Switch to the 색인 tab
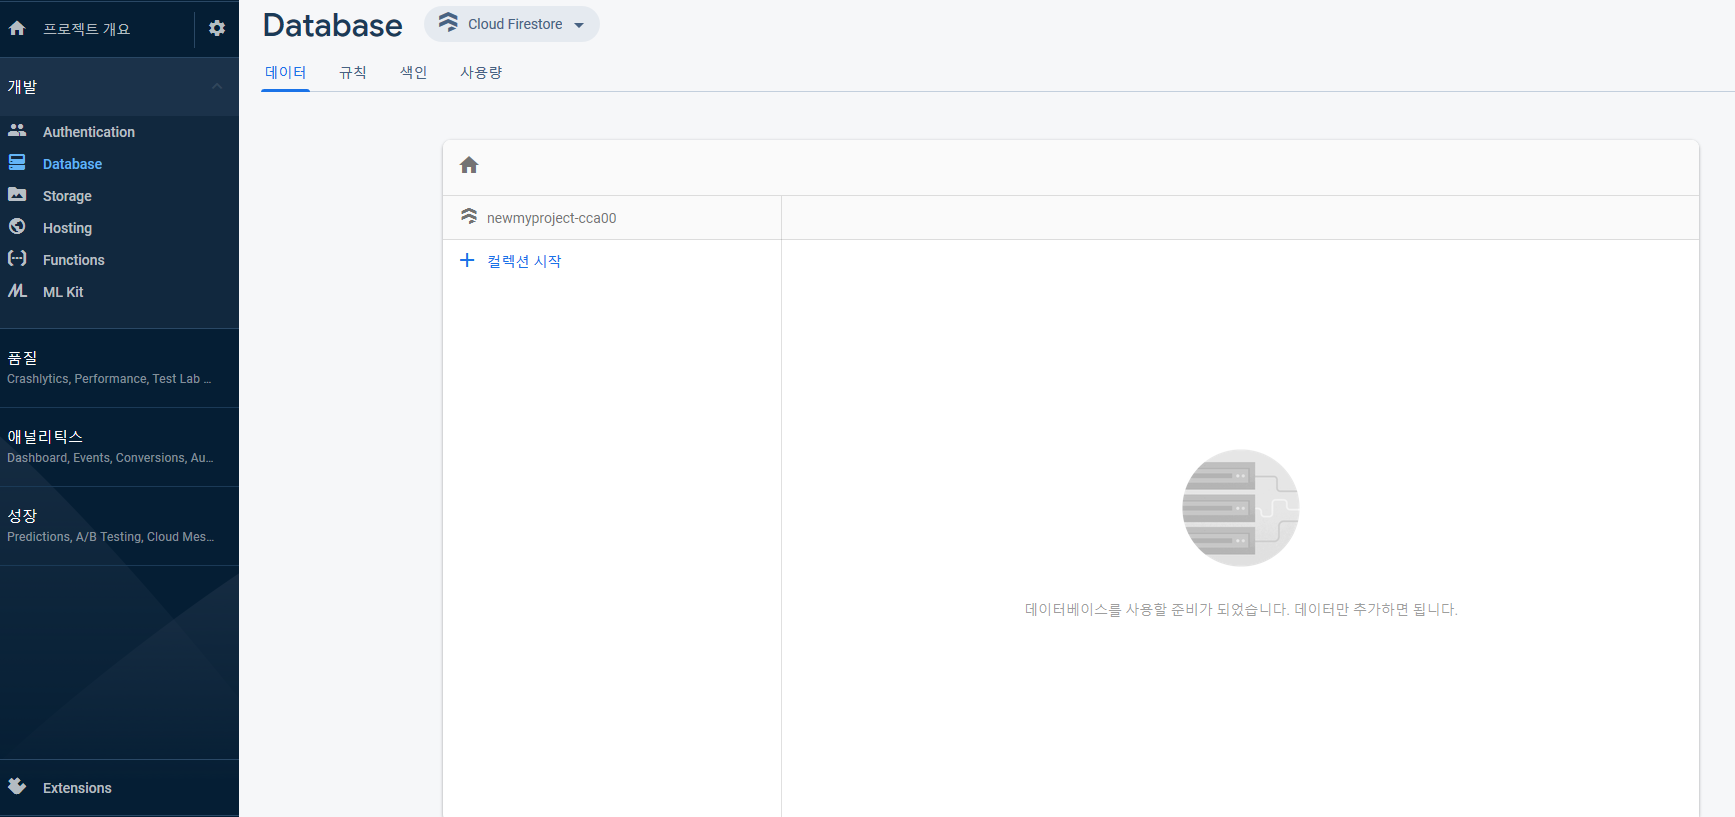 pos(413,72)
